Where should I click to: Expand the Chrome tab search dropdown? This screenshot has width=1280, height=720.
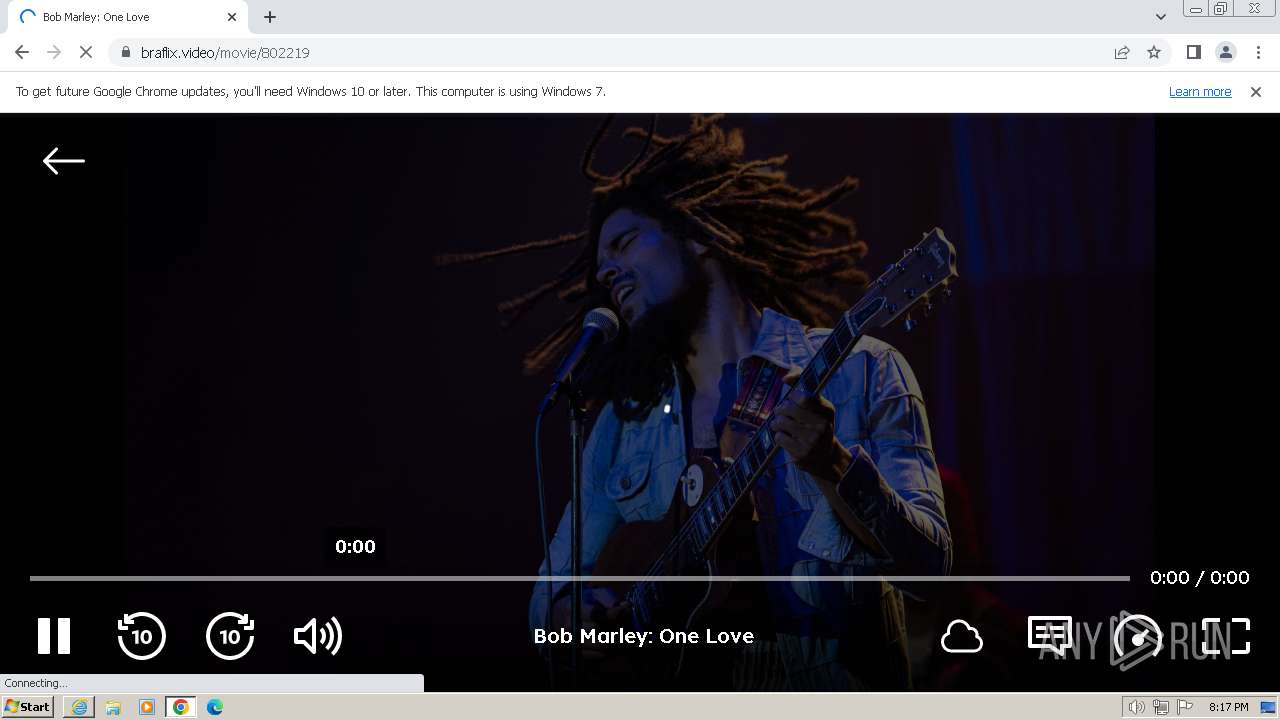pos(1160,17)
